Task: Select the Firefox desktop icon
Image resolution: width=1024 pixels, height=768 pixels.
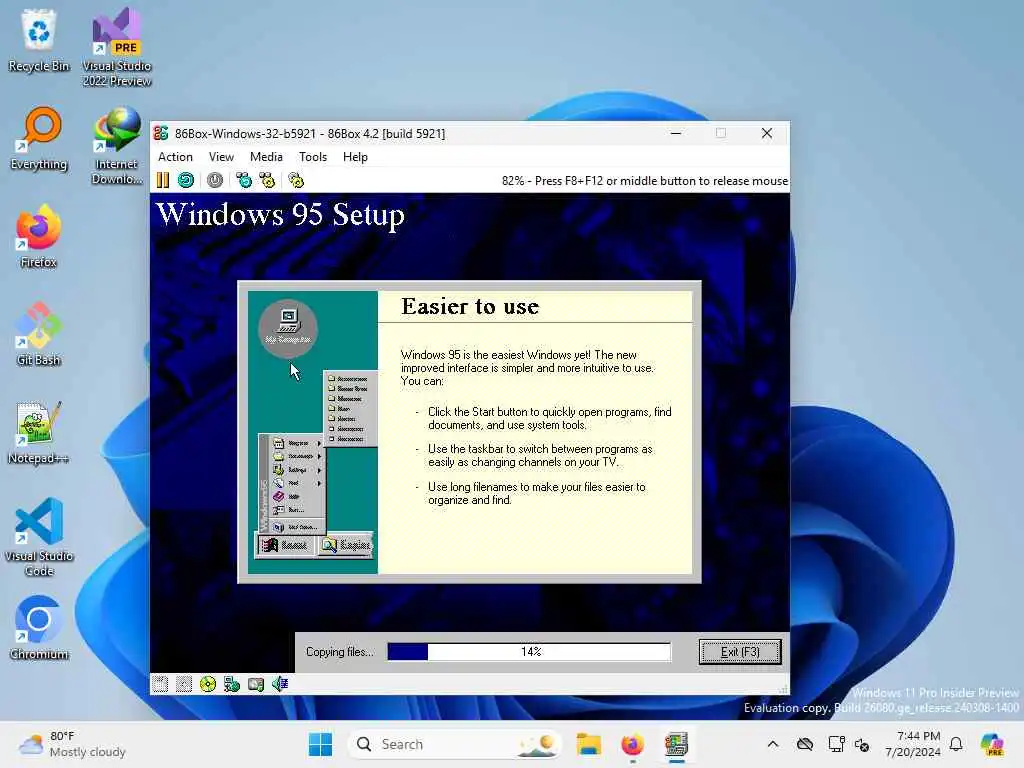Action: 39,236
